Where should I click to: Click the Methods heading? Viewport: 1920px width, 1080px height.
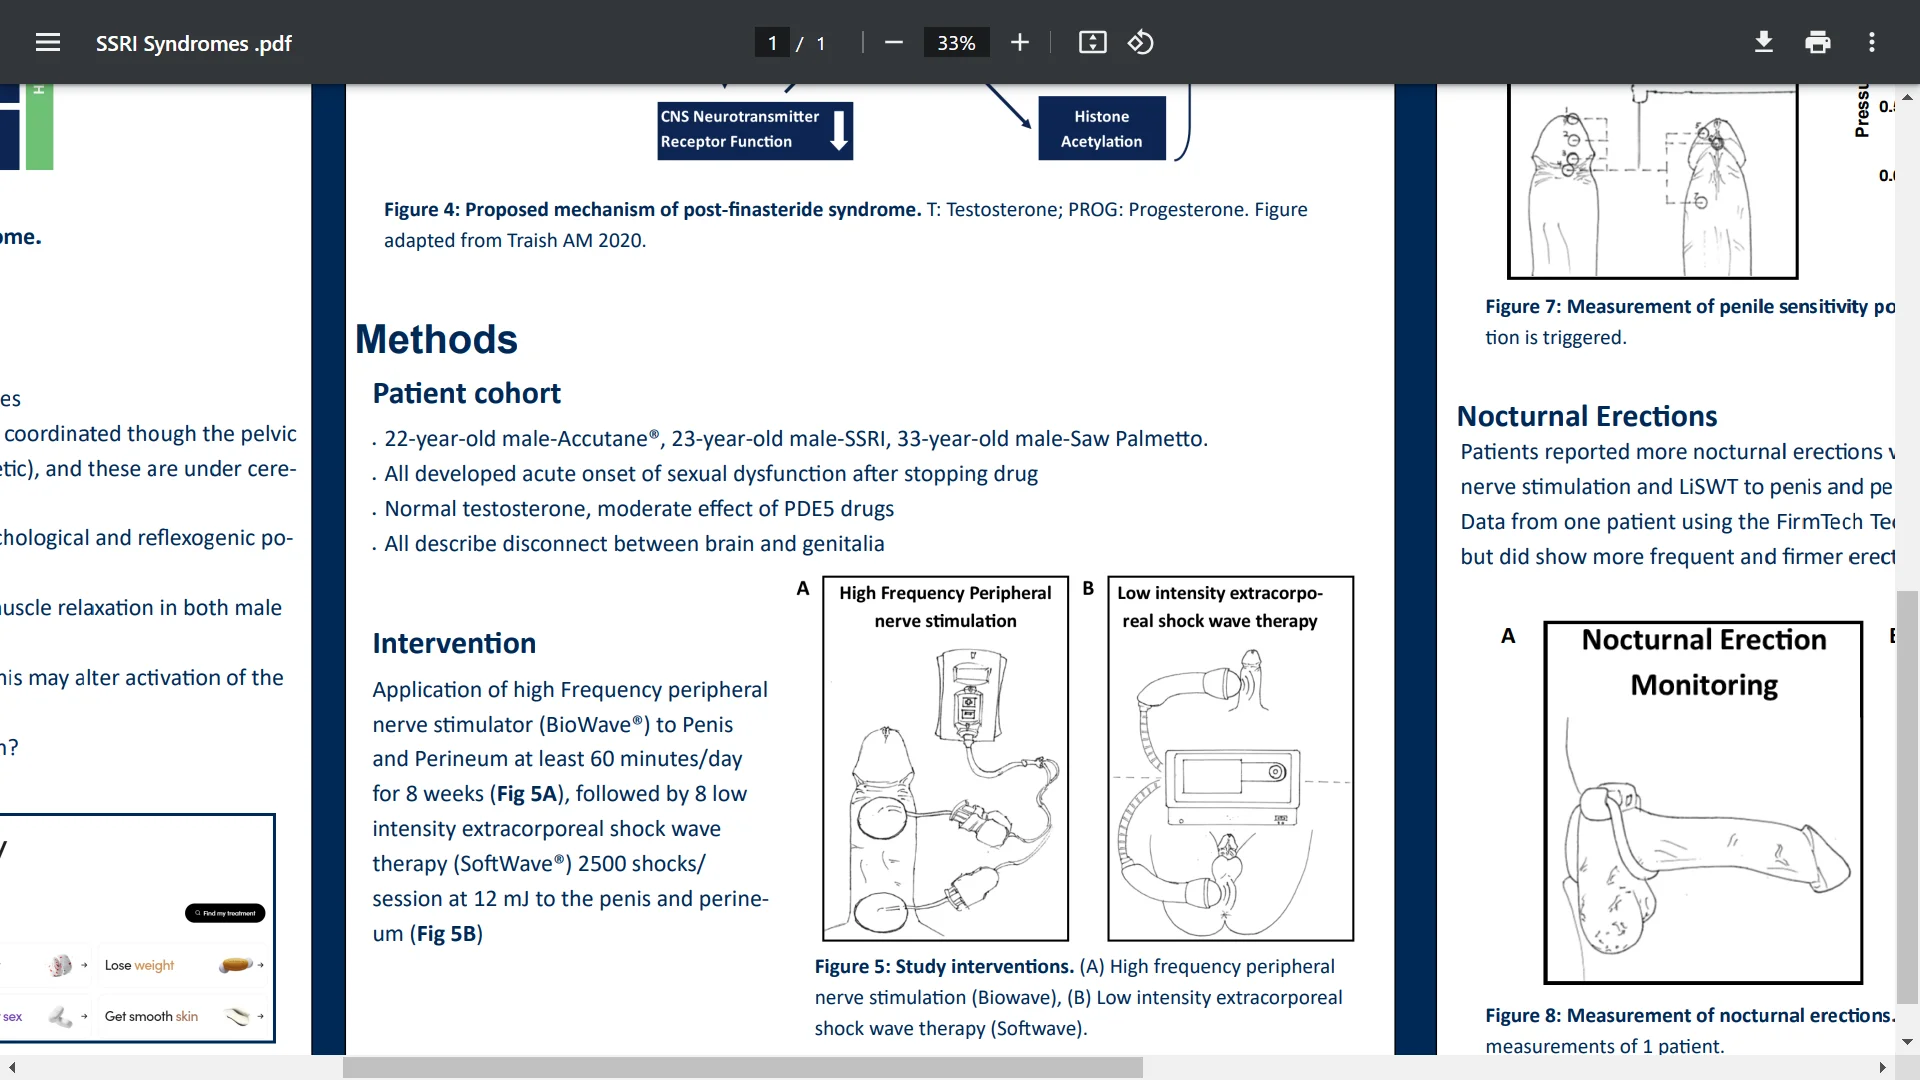click(436, 339)
